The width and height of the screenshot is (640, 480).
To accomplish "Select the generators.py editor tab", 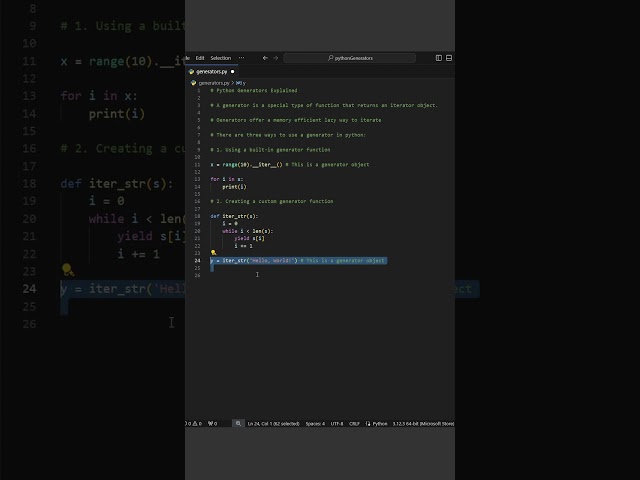I will click(211, 71).
